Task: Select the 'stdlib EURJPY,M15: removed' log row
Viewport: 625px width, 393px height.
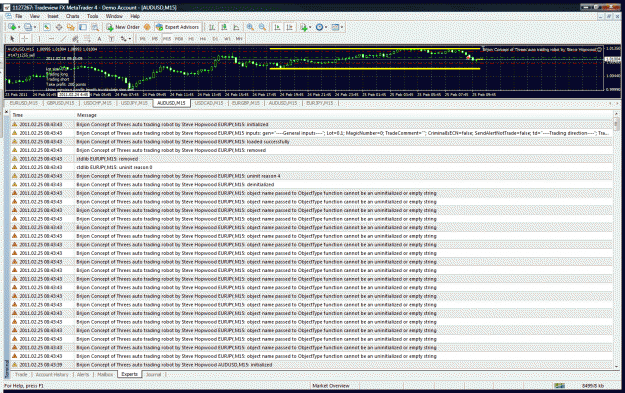Action: point(312,159)
